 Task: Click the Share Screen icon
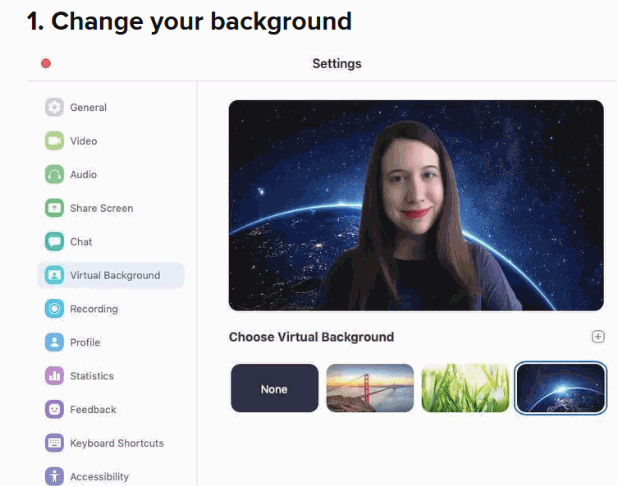pos(54,208)
